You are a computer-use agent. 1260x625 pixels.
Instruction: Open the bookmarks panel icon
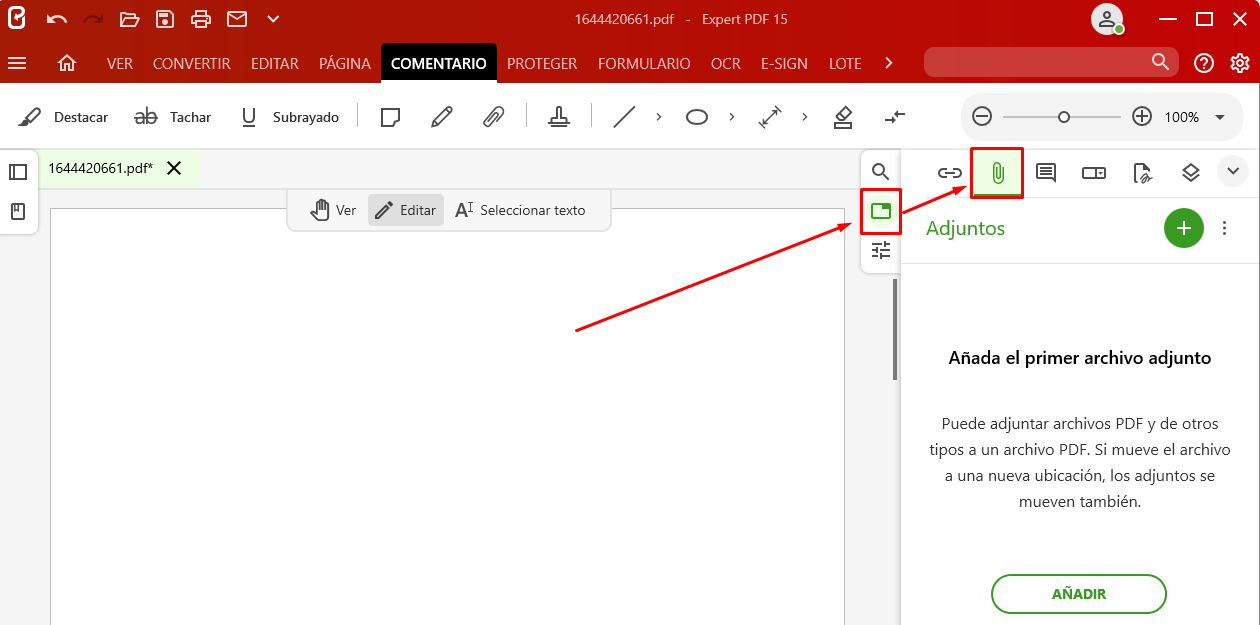coord(18,212)
